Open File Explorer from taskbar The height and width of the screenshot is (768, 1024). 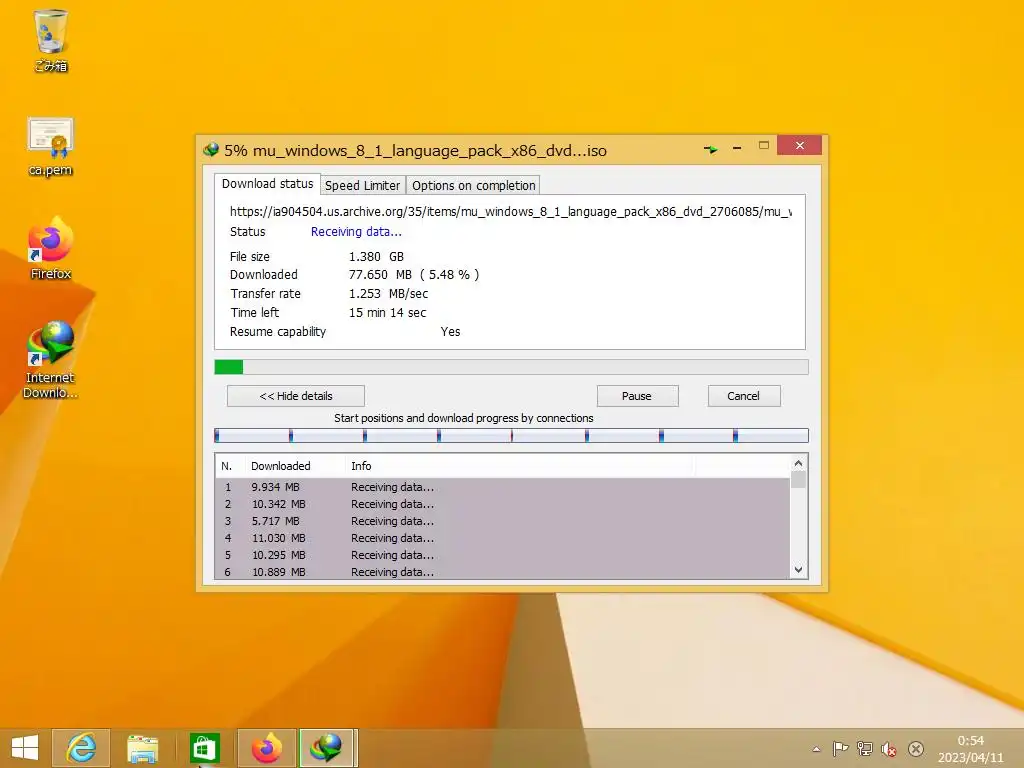point(142,748)
